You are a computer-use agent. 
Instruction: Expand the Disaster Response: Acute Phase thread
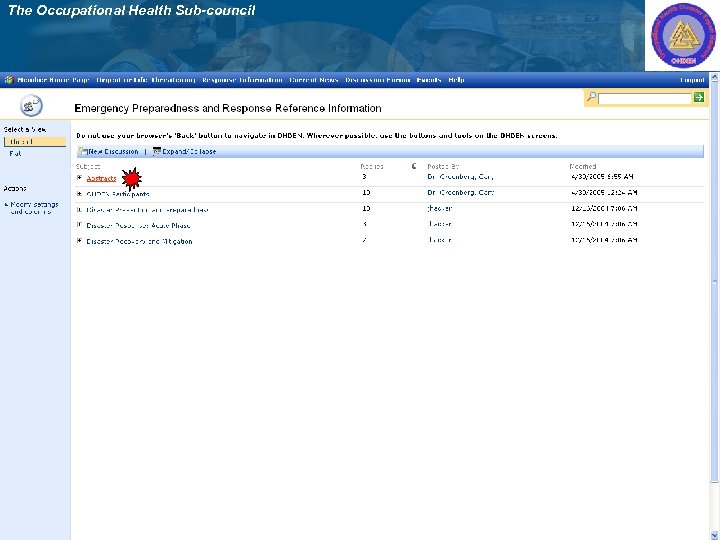pos(79,225)
